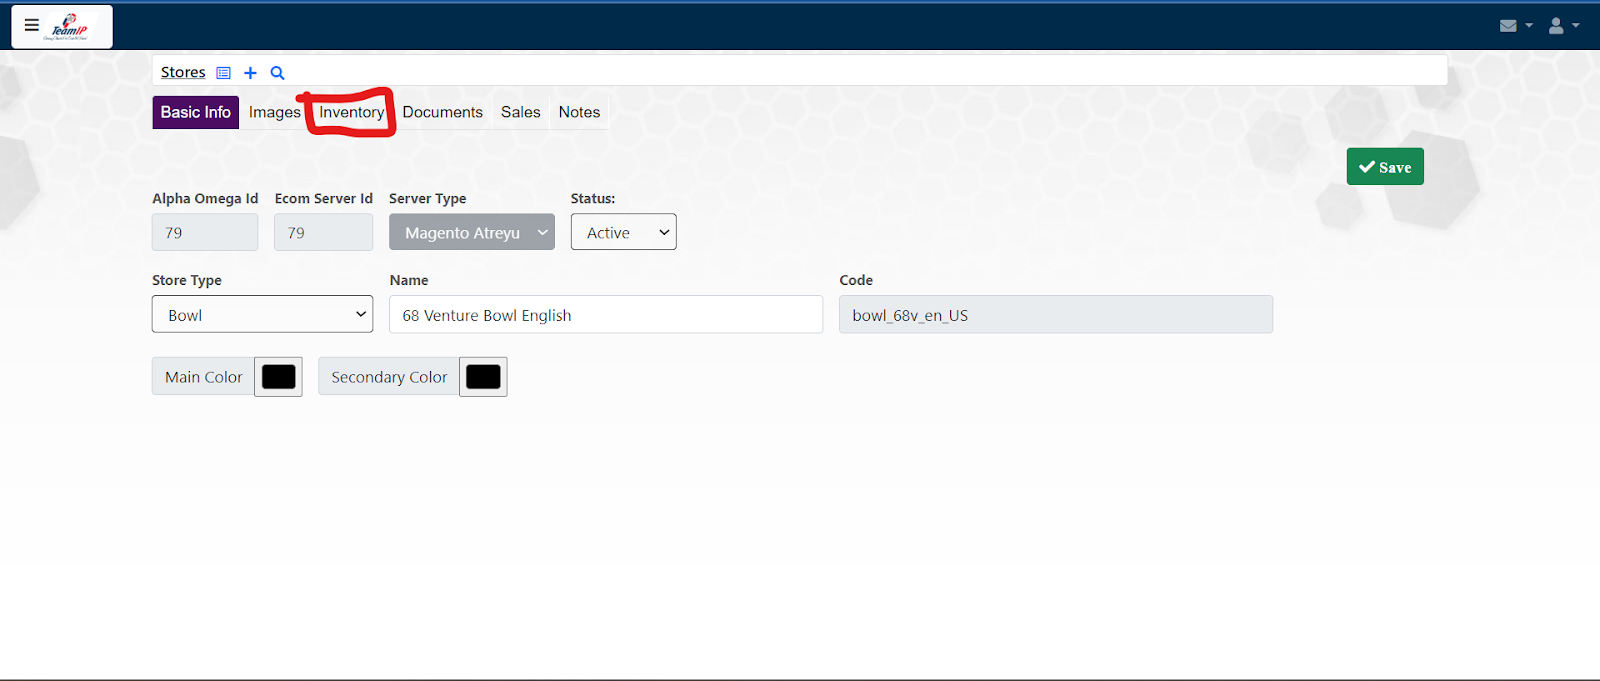This screenshot has width=1600, height=681.
Task: Open the Images tab
Action: (x=274, y=112)
